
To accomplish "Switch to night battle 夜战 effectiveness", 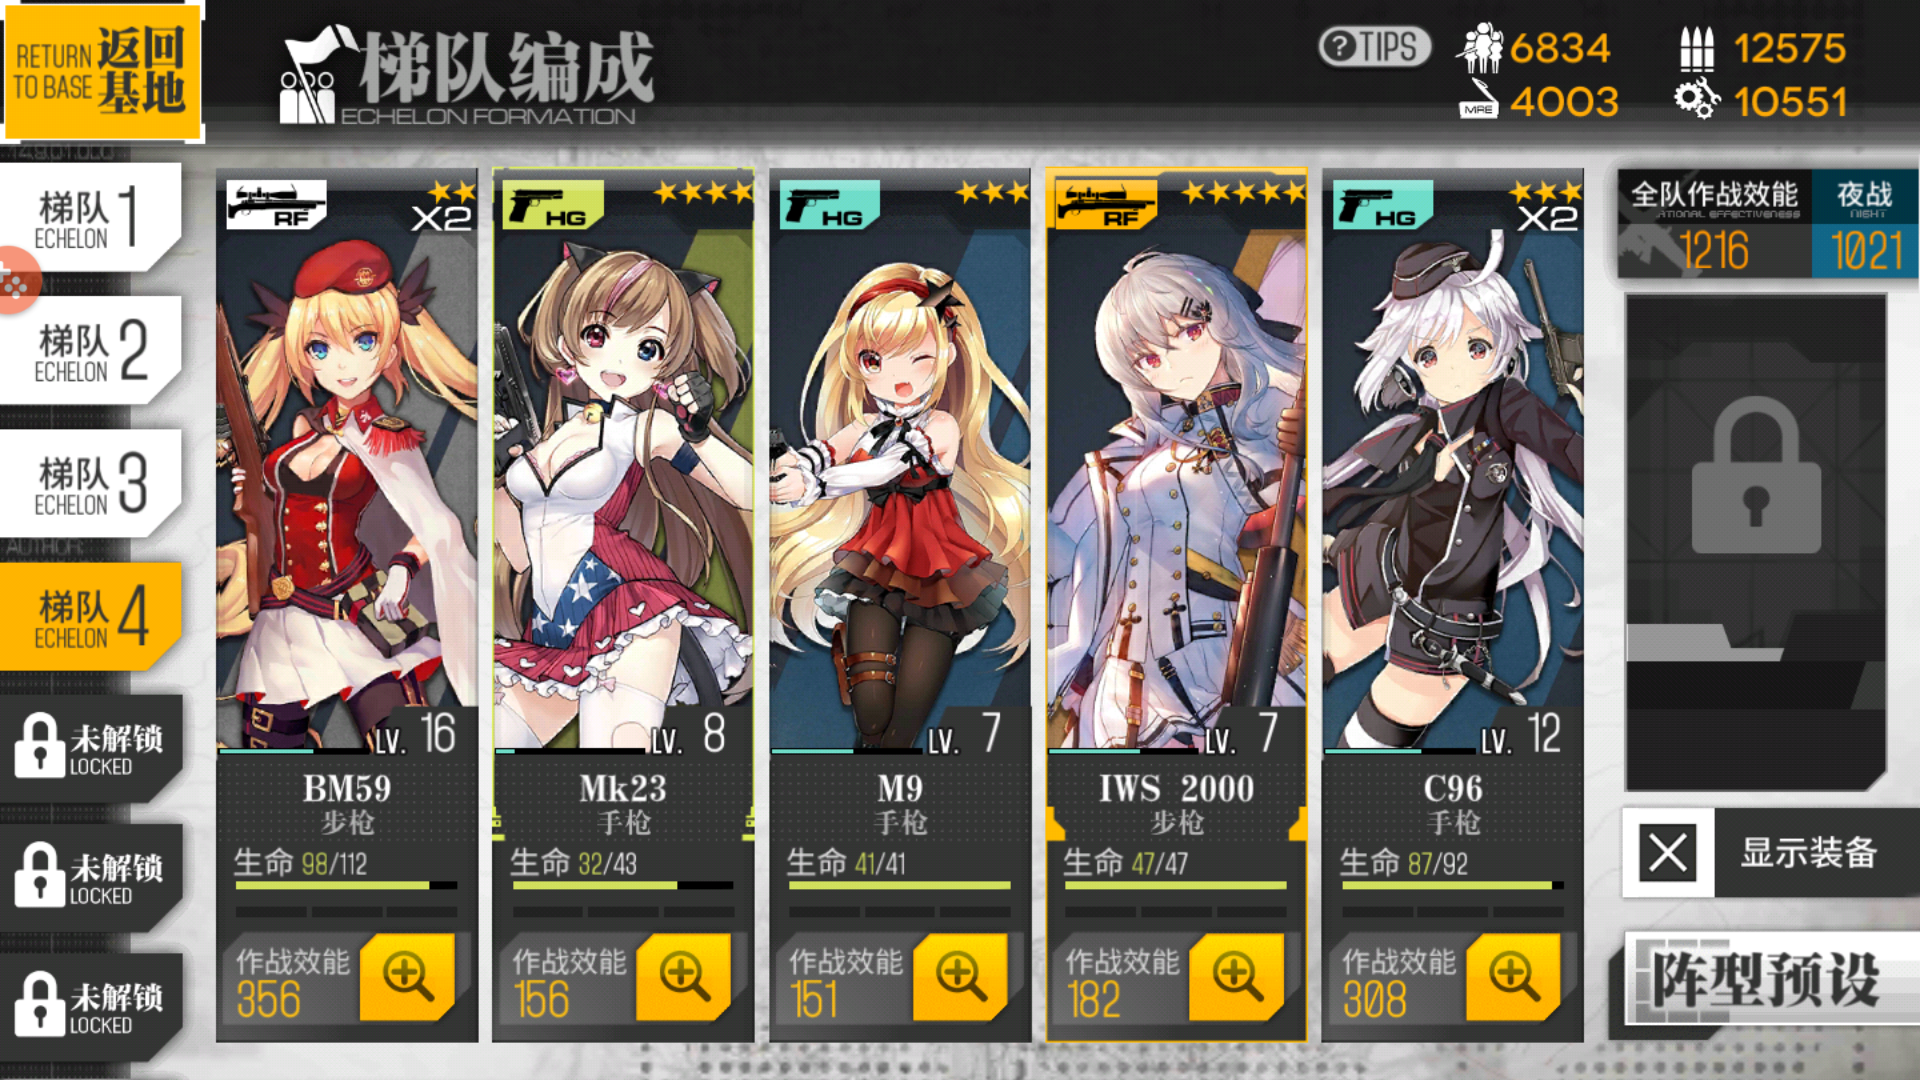I will click(1864, 224).
